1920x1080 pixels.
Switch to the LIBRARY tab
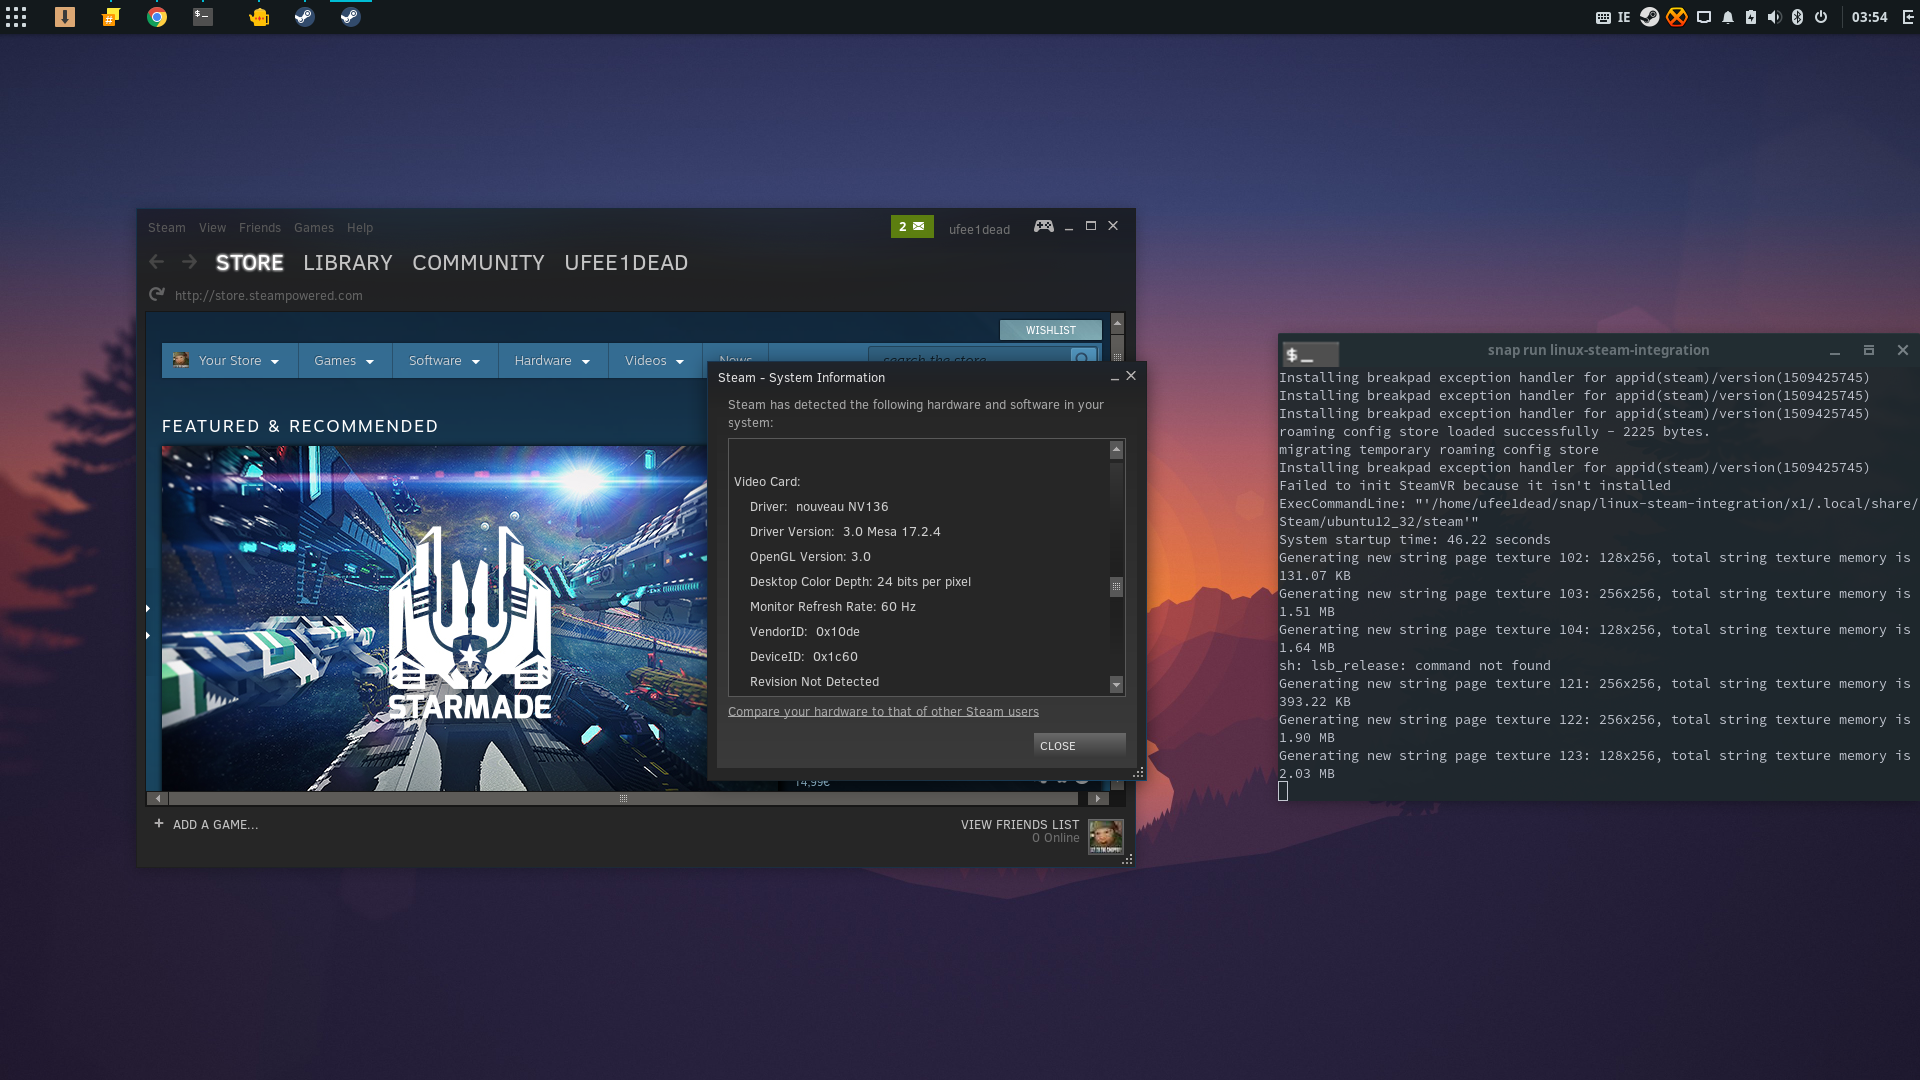coord(348,263)
